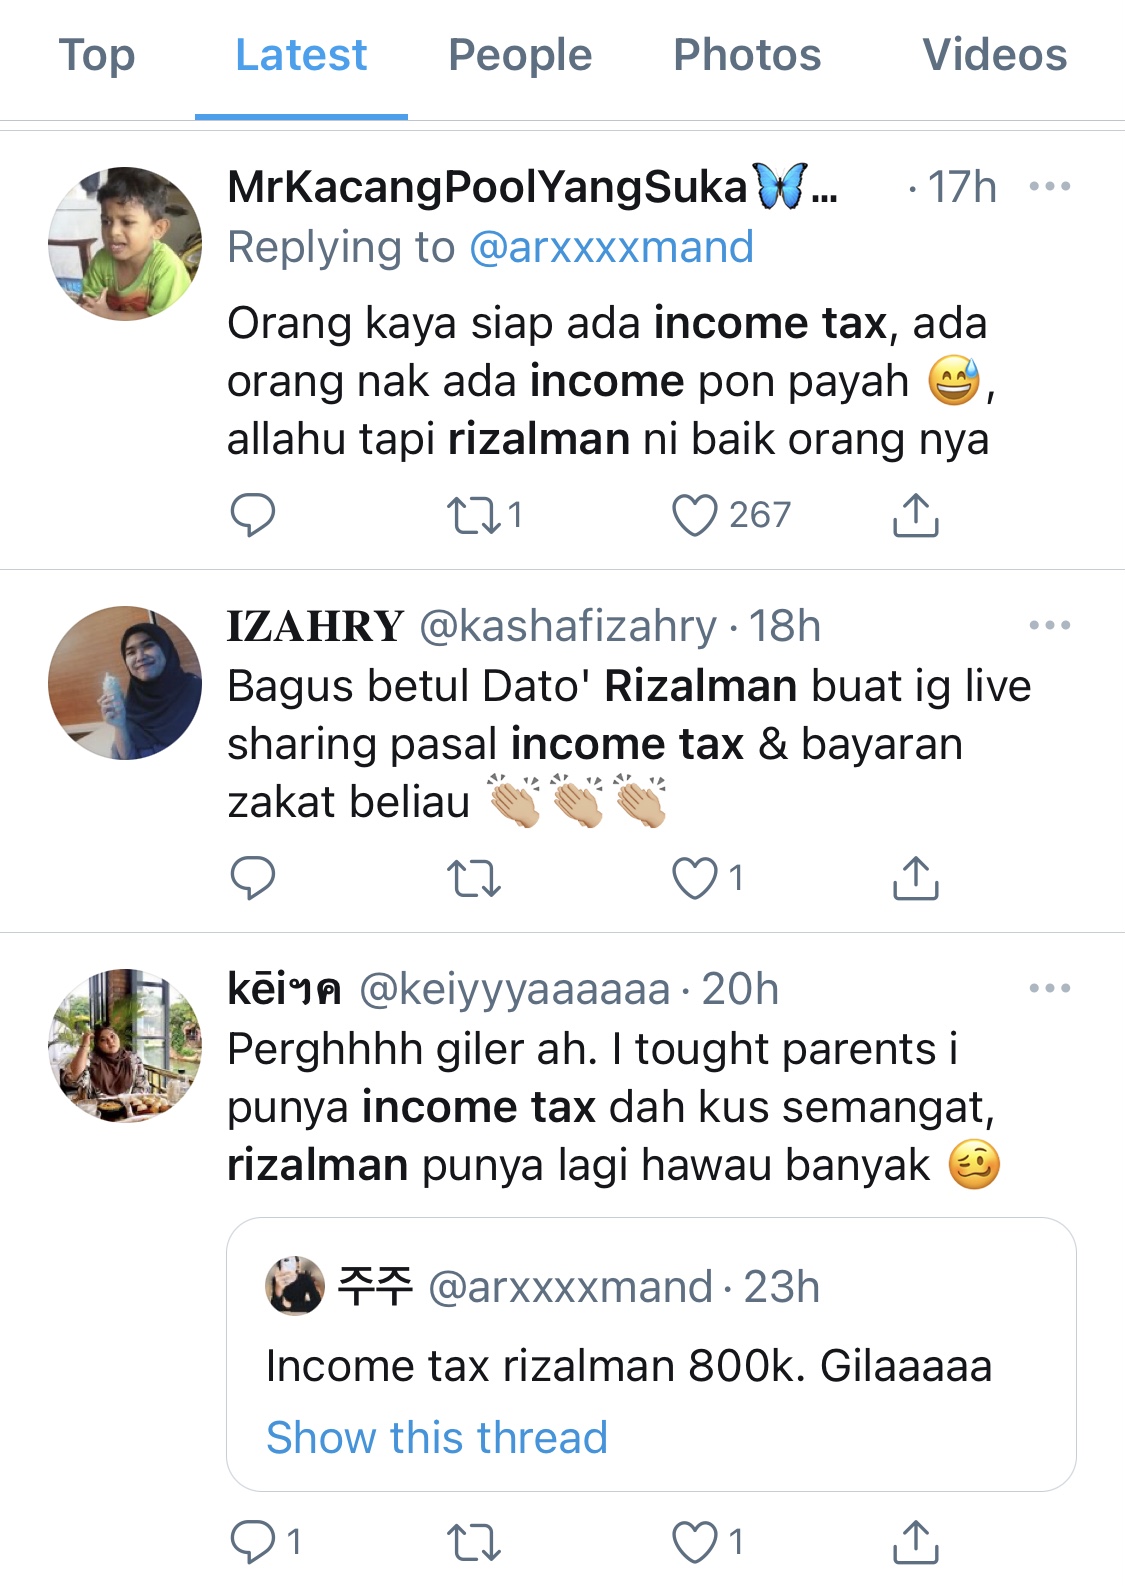Switch to the Top tab
1125x1586 pixels.
97,55
